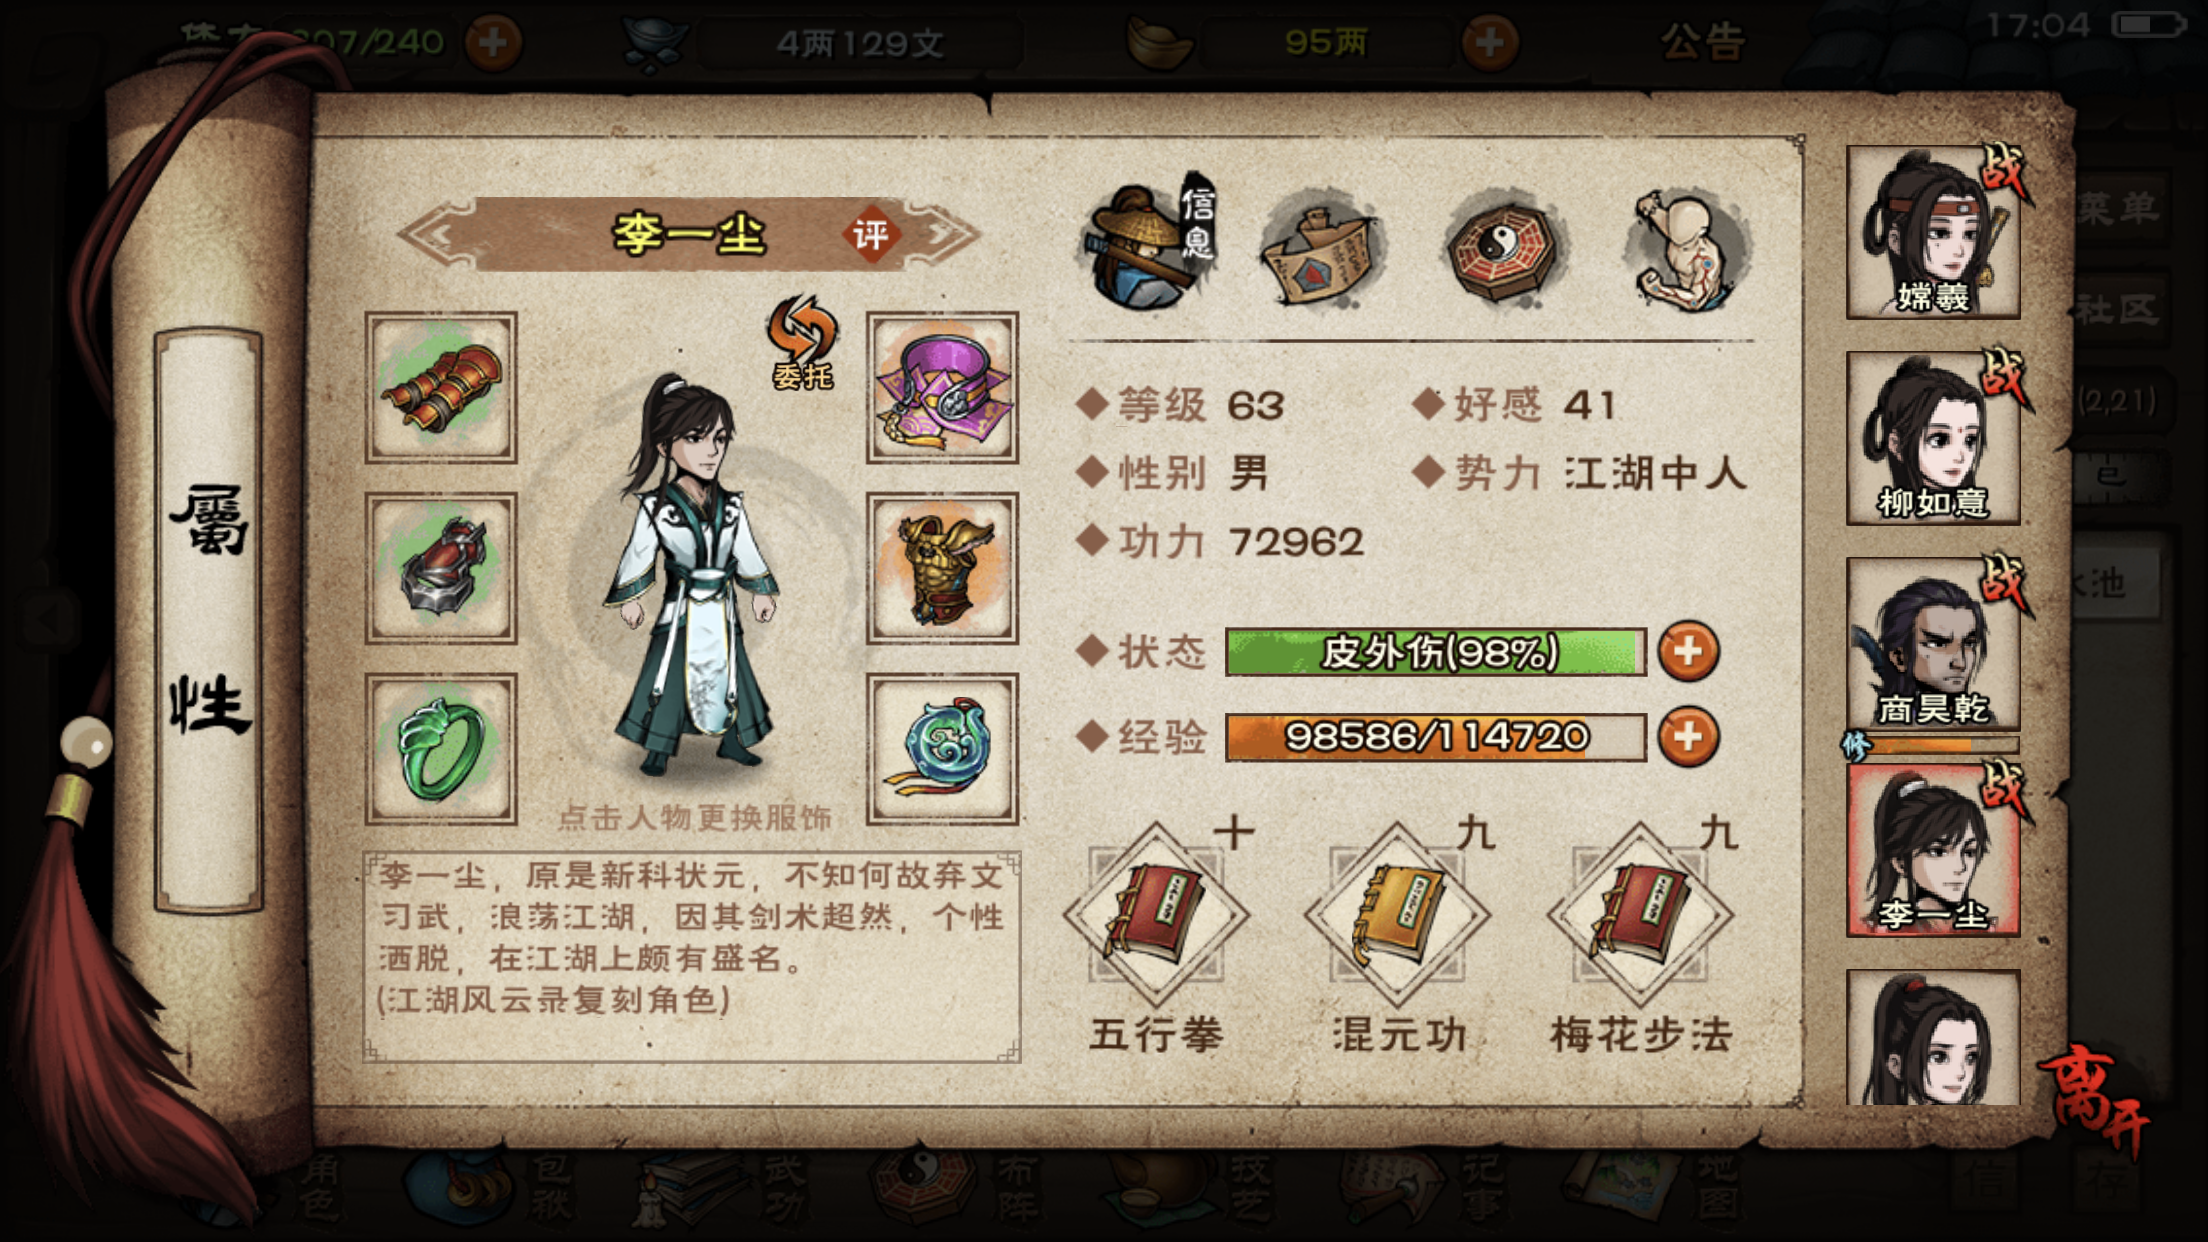Tap the 委托 entrust swap icon
The height and width of the screenshot is (1242, 2208).
tap(802, 343)
